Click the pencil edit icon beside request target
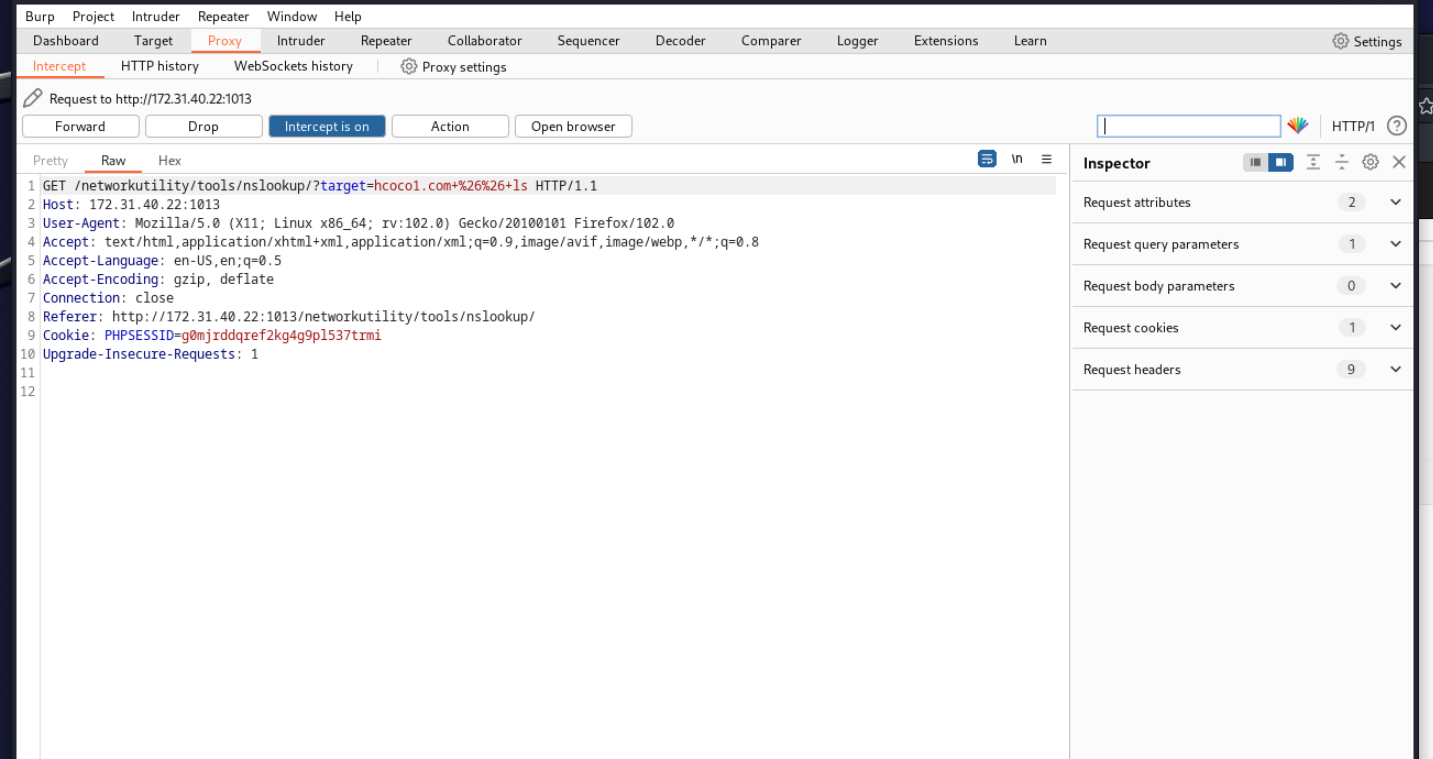Screen dimensions: 1433x759 [x=33, y=98]
